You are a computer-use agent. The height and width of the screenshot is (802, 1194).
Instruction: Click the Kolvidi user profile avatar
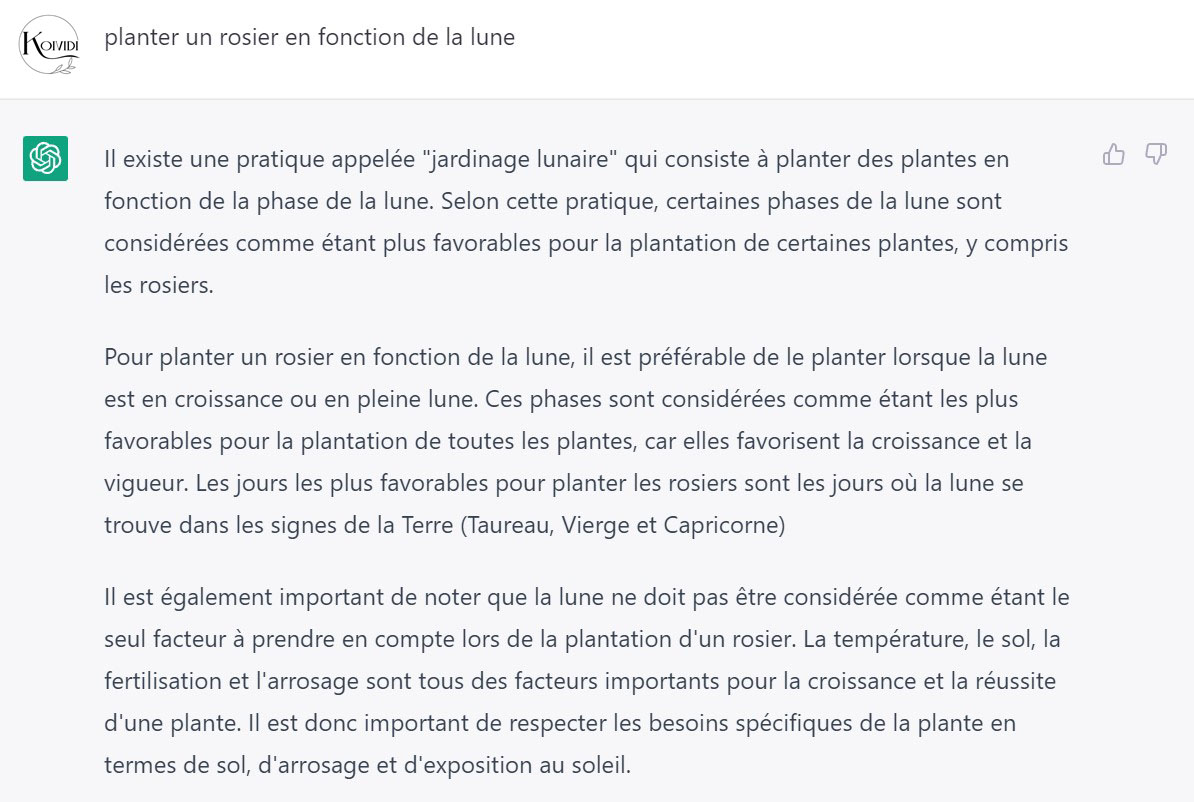pos(49,44)
